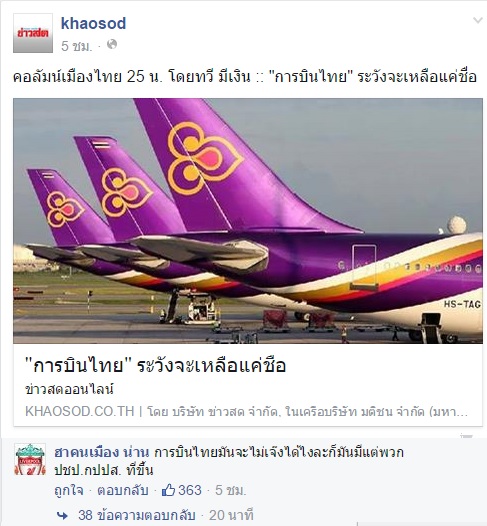Image resolution: width=487 pixels, height=526 pixels.
Task: Open the Thai Airways article image
Action: click(x=248, y=221)
